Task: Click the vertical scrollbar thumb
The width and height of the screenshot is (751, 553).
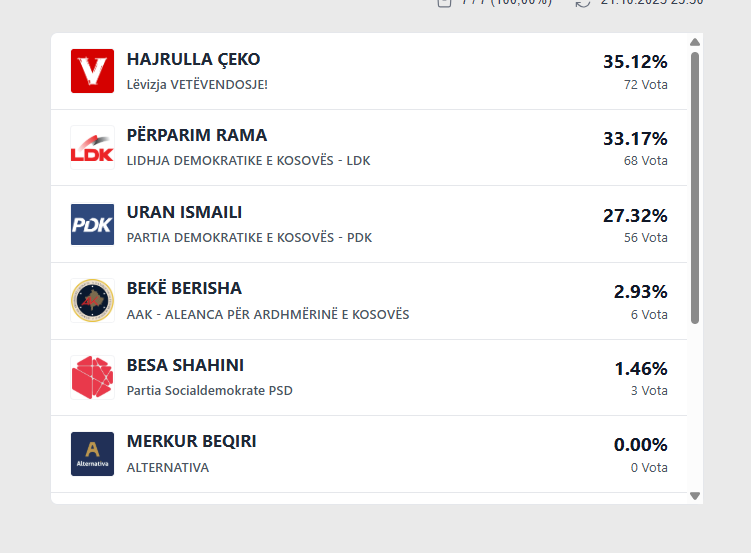Action: pyautogui.click(x=695, y=185)
